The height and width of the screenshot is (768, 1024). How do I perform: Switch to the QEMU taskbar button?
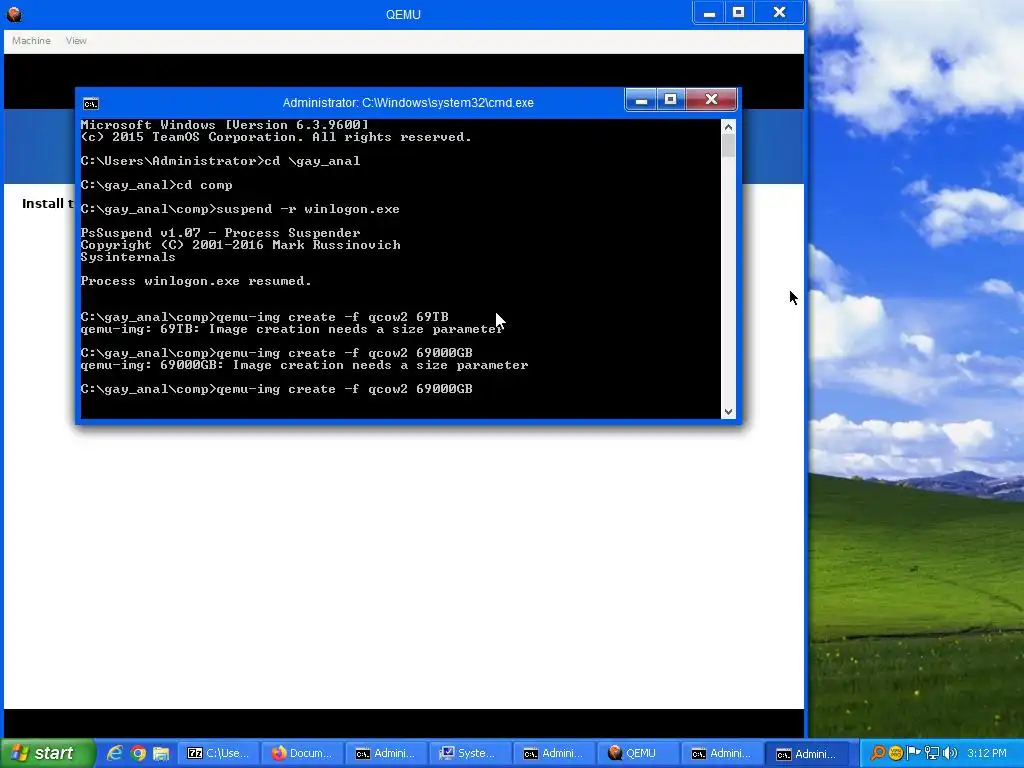coord(638,753)
